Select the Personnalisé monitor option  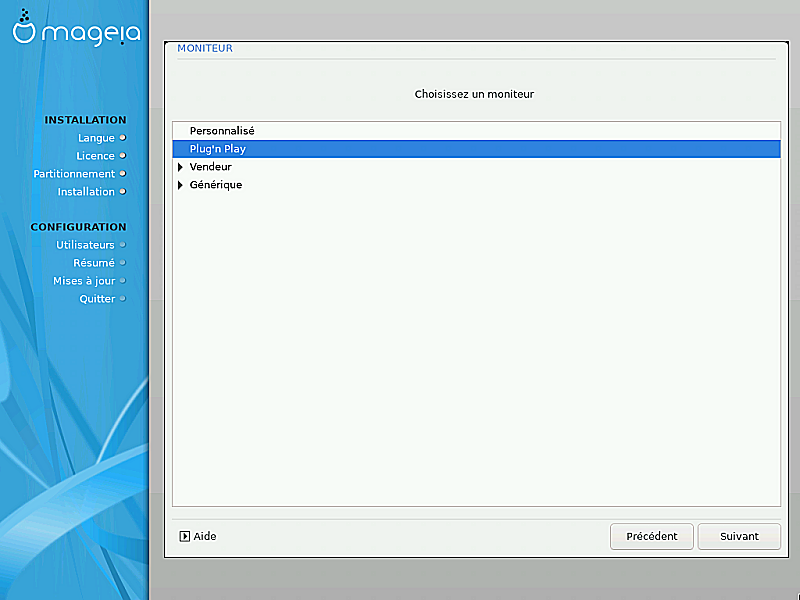pos(477,131)
